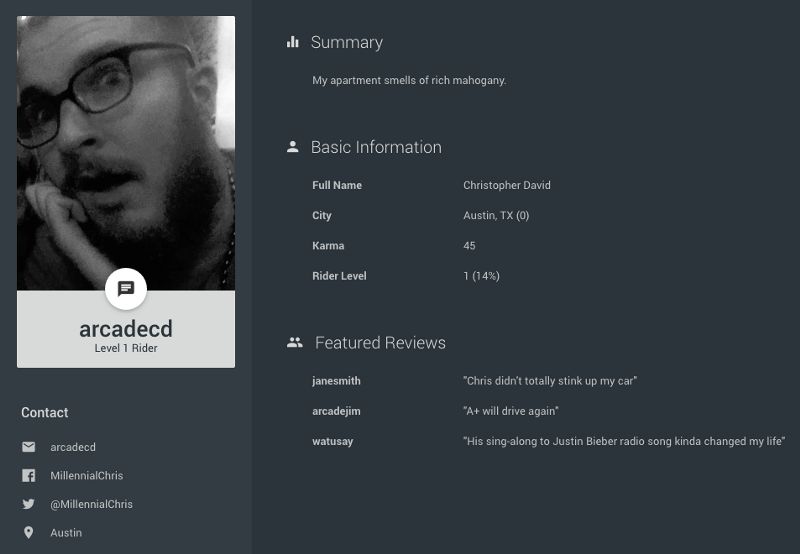This screenshot has height=554, width=800.
Task: Open reviewer watusay's profile
Action: tap(333, 441)
